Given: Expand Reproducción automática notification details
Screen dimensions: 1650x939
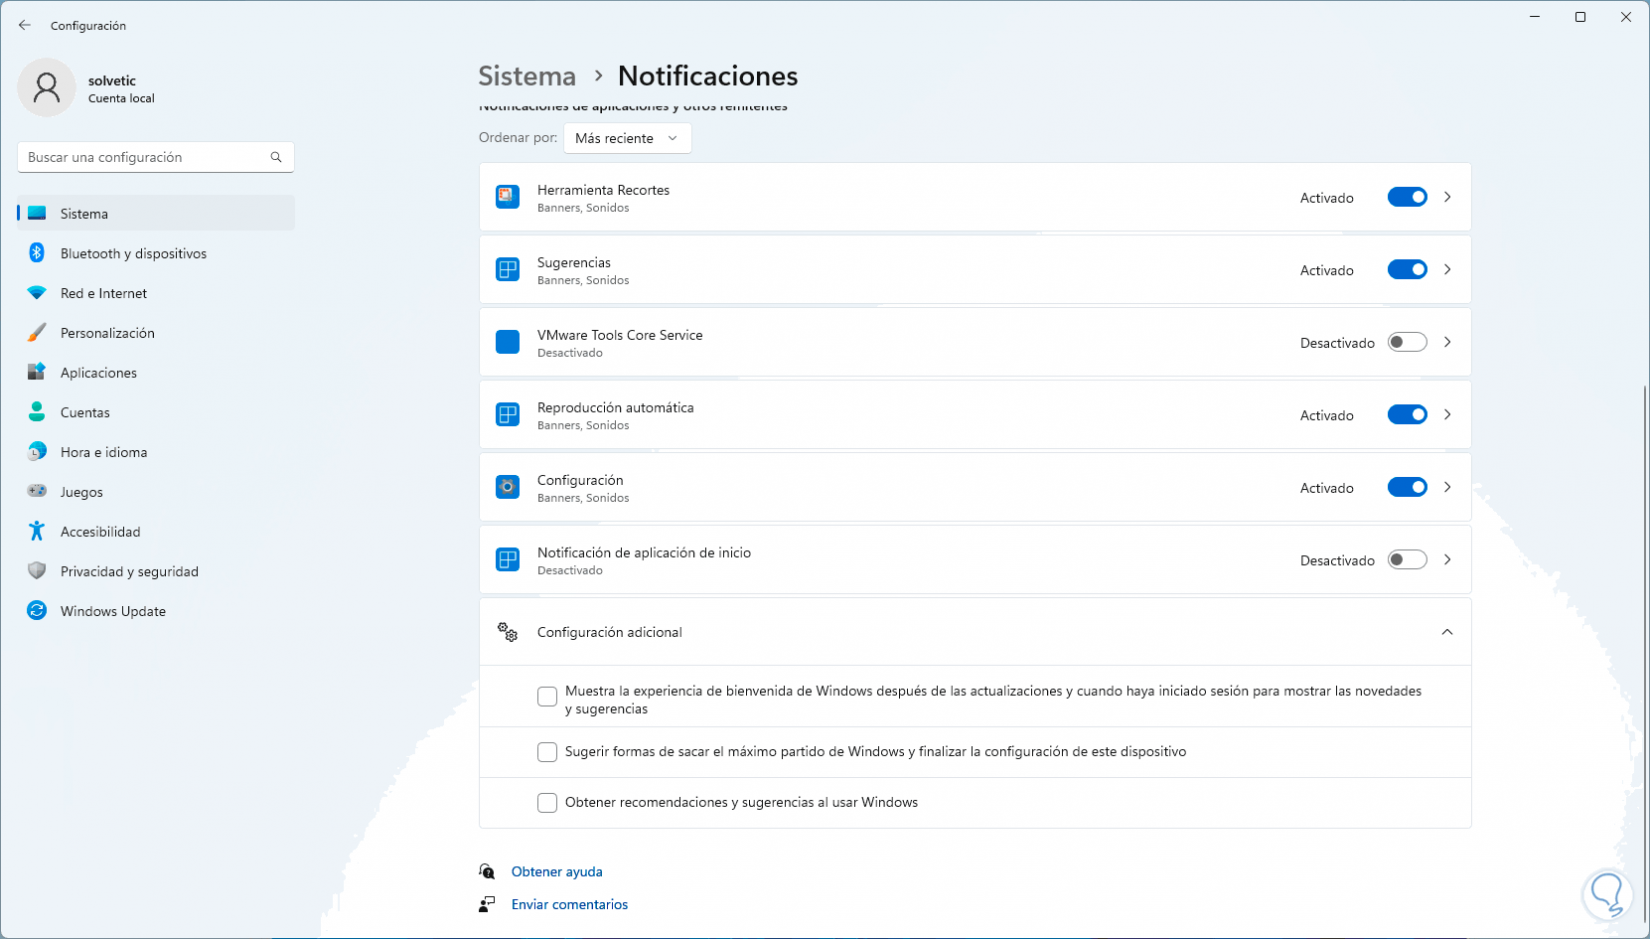Looking at the screenshot, I should 1447,415.
